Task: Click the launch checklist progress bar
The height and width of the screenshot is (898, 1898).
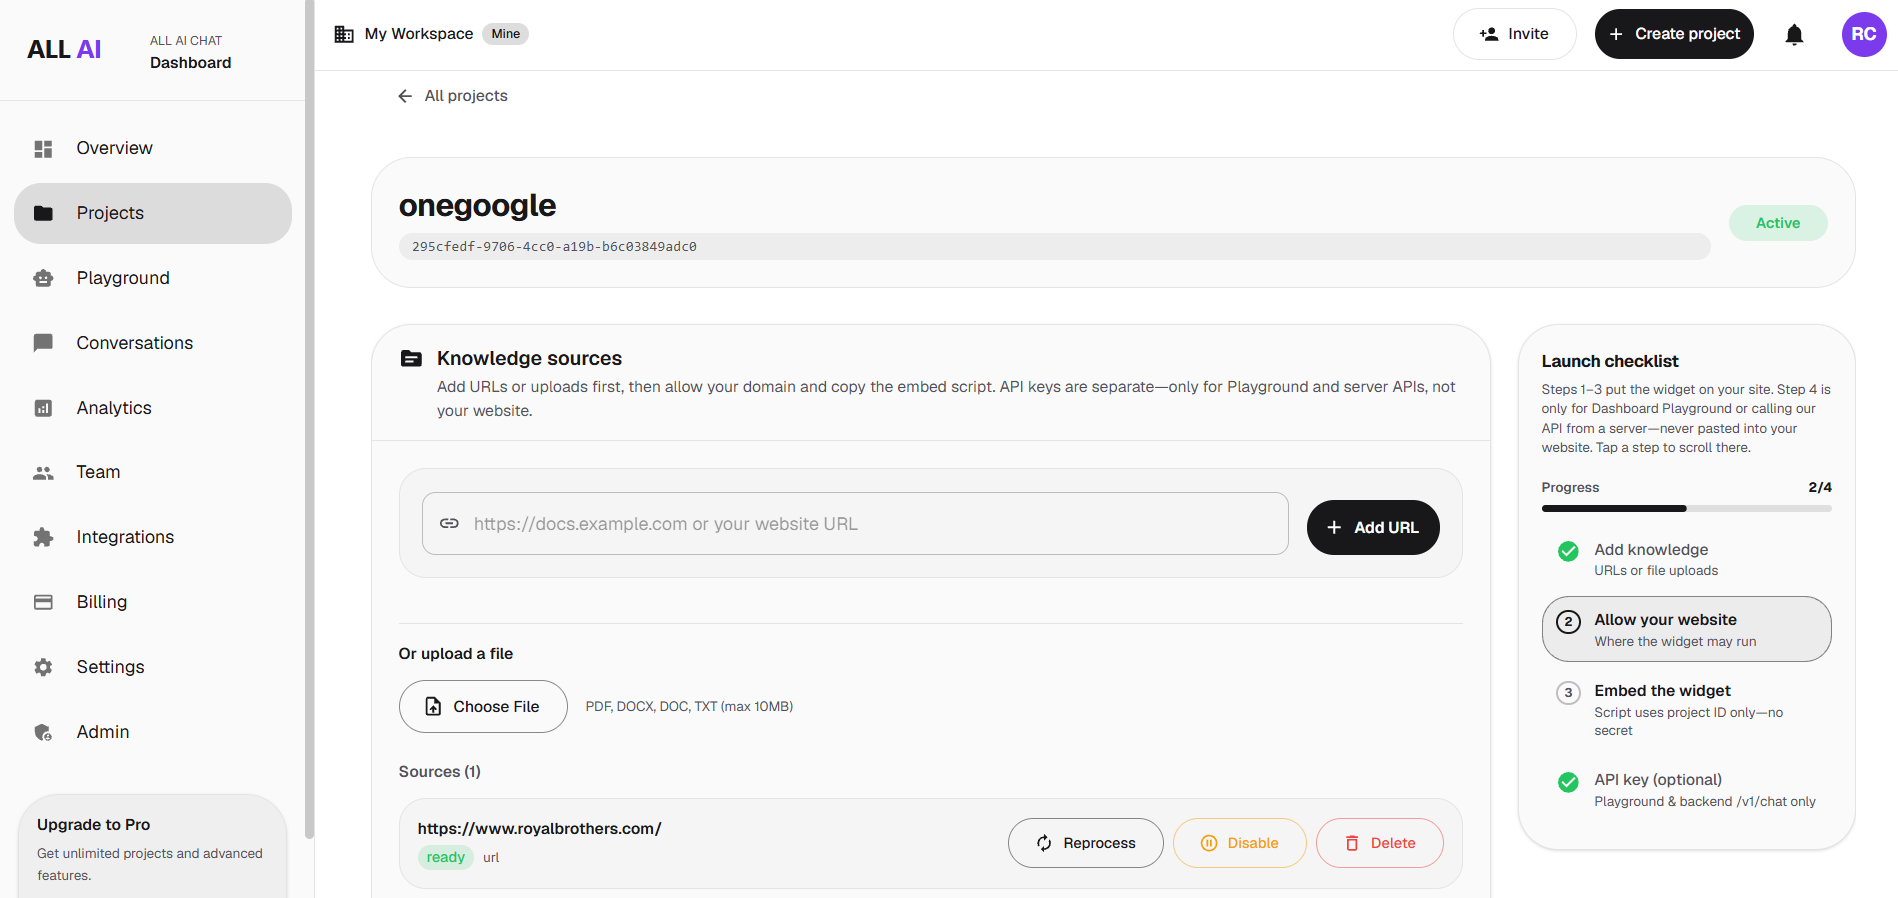Action: click(x=1686, y=508)
